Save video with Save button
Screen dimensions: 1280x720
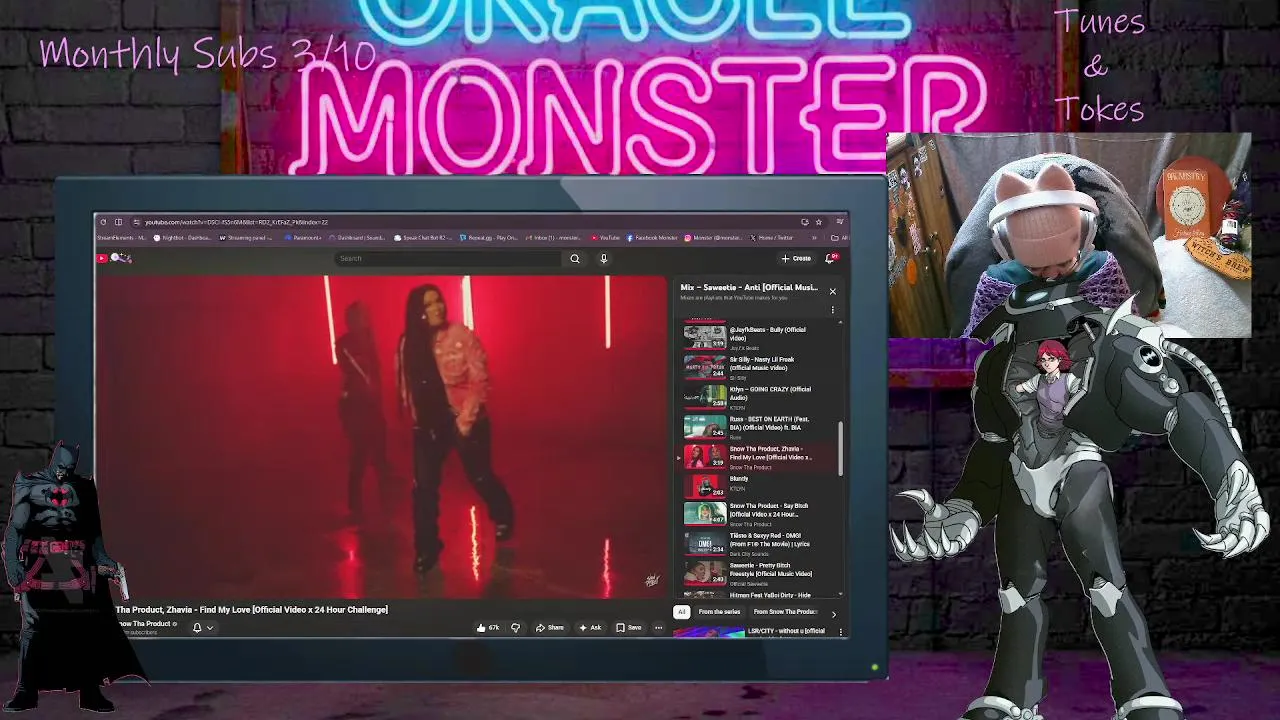(629, 628)
